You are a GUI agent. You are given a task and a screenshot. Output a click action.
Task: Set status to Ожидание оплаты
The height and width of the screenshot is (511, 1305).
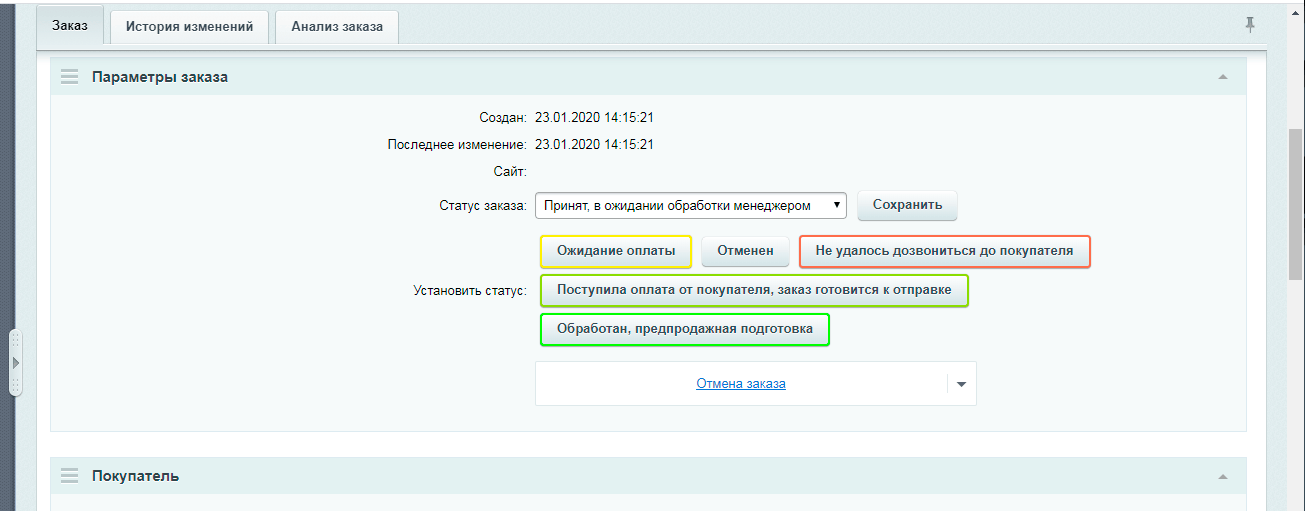tap(616, 252)
